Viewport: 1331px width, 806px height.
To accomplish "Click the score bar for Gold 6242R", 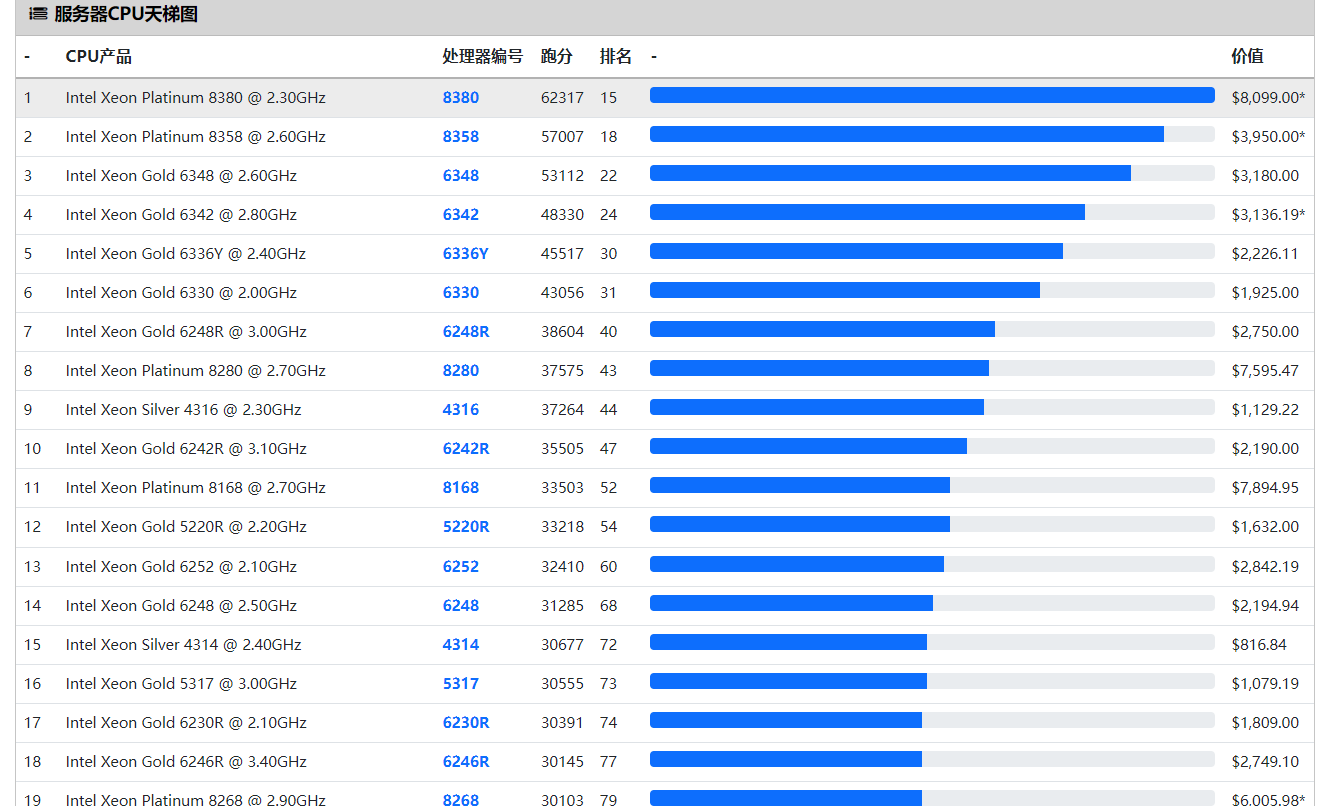I will 932,446.
